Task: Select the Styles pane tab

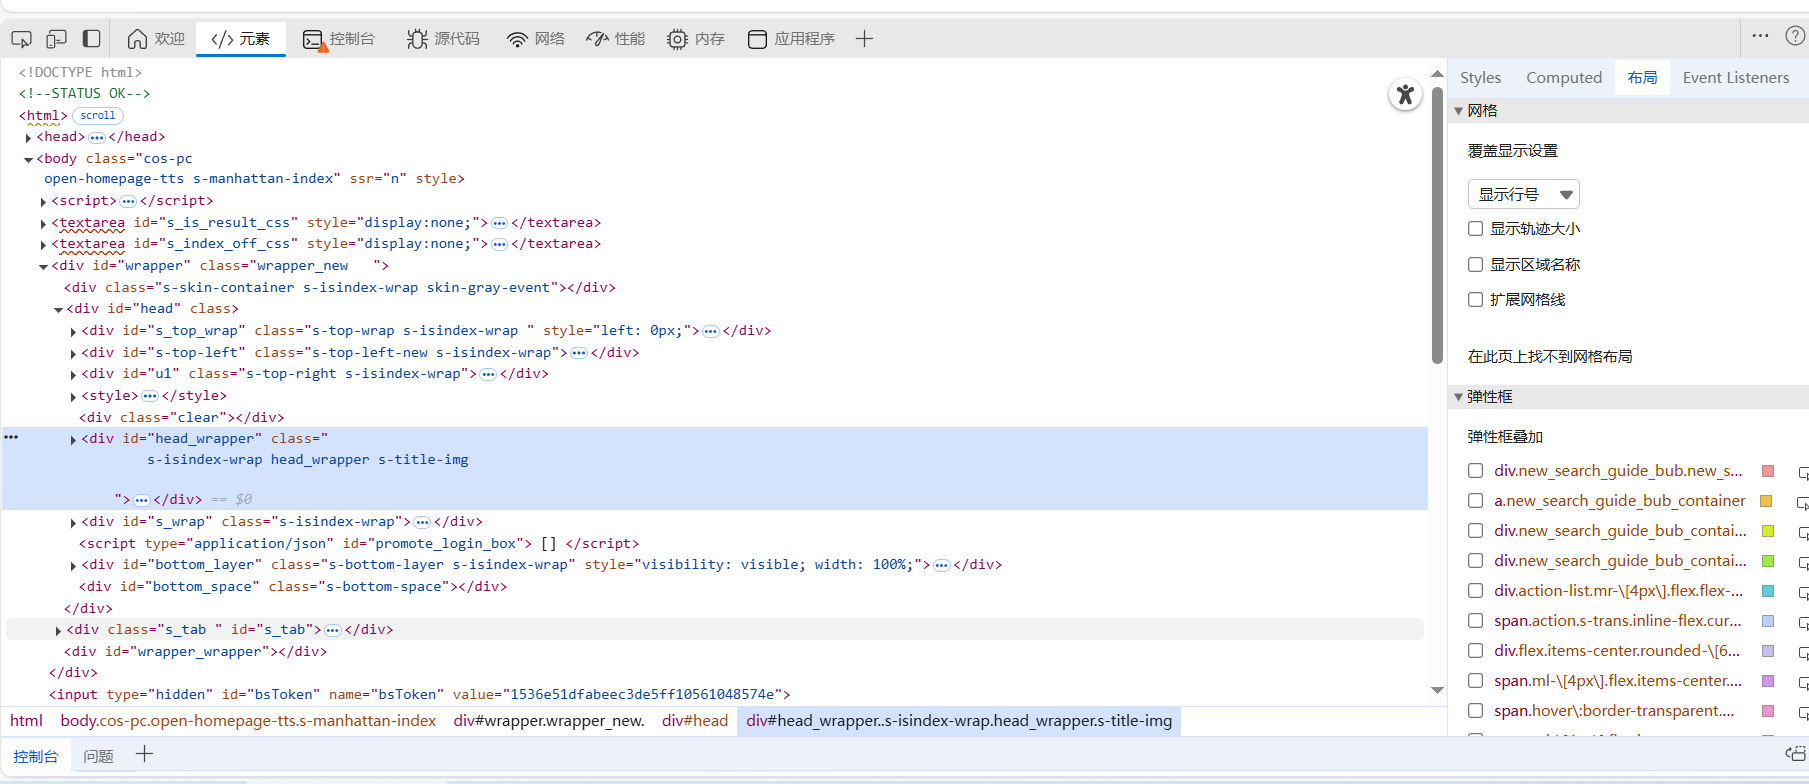Action: click(1480, 78)
